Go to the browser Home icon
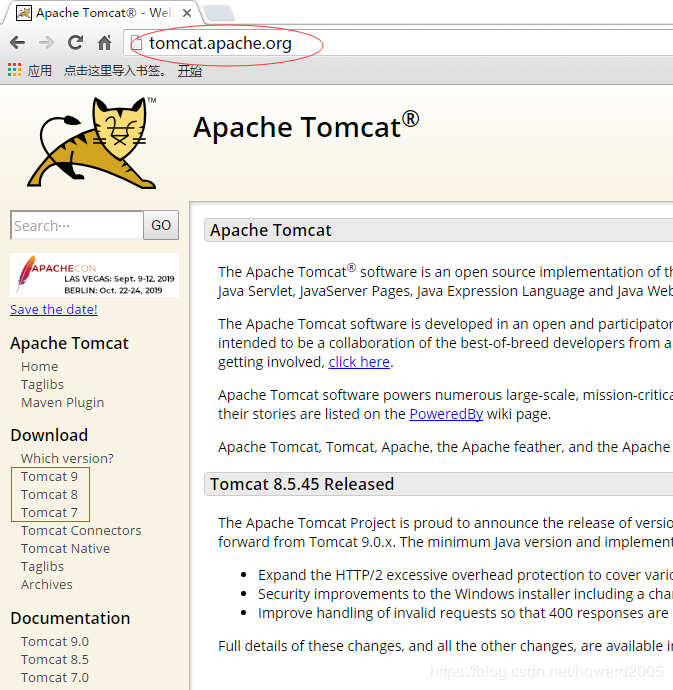673x690 pixels. [104, 42]
